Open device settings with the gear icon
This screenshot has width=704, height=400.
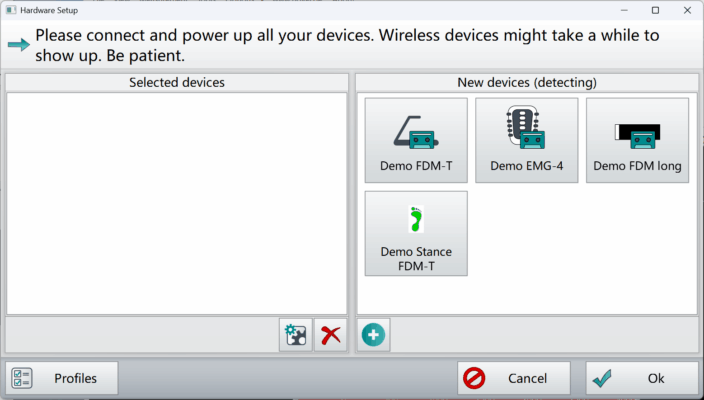295,335
